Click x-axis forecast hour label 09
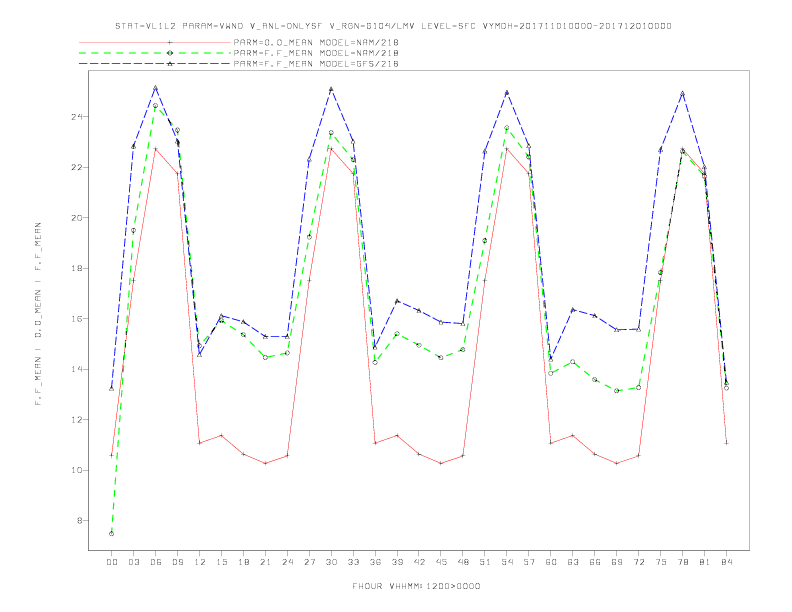The image size is (792, 612). pyautogui.click(x=177, y=562)
